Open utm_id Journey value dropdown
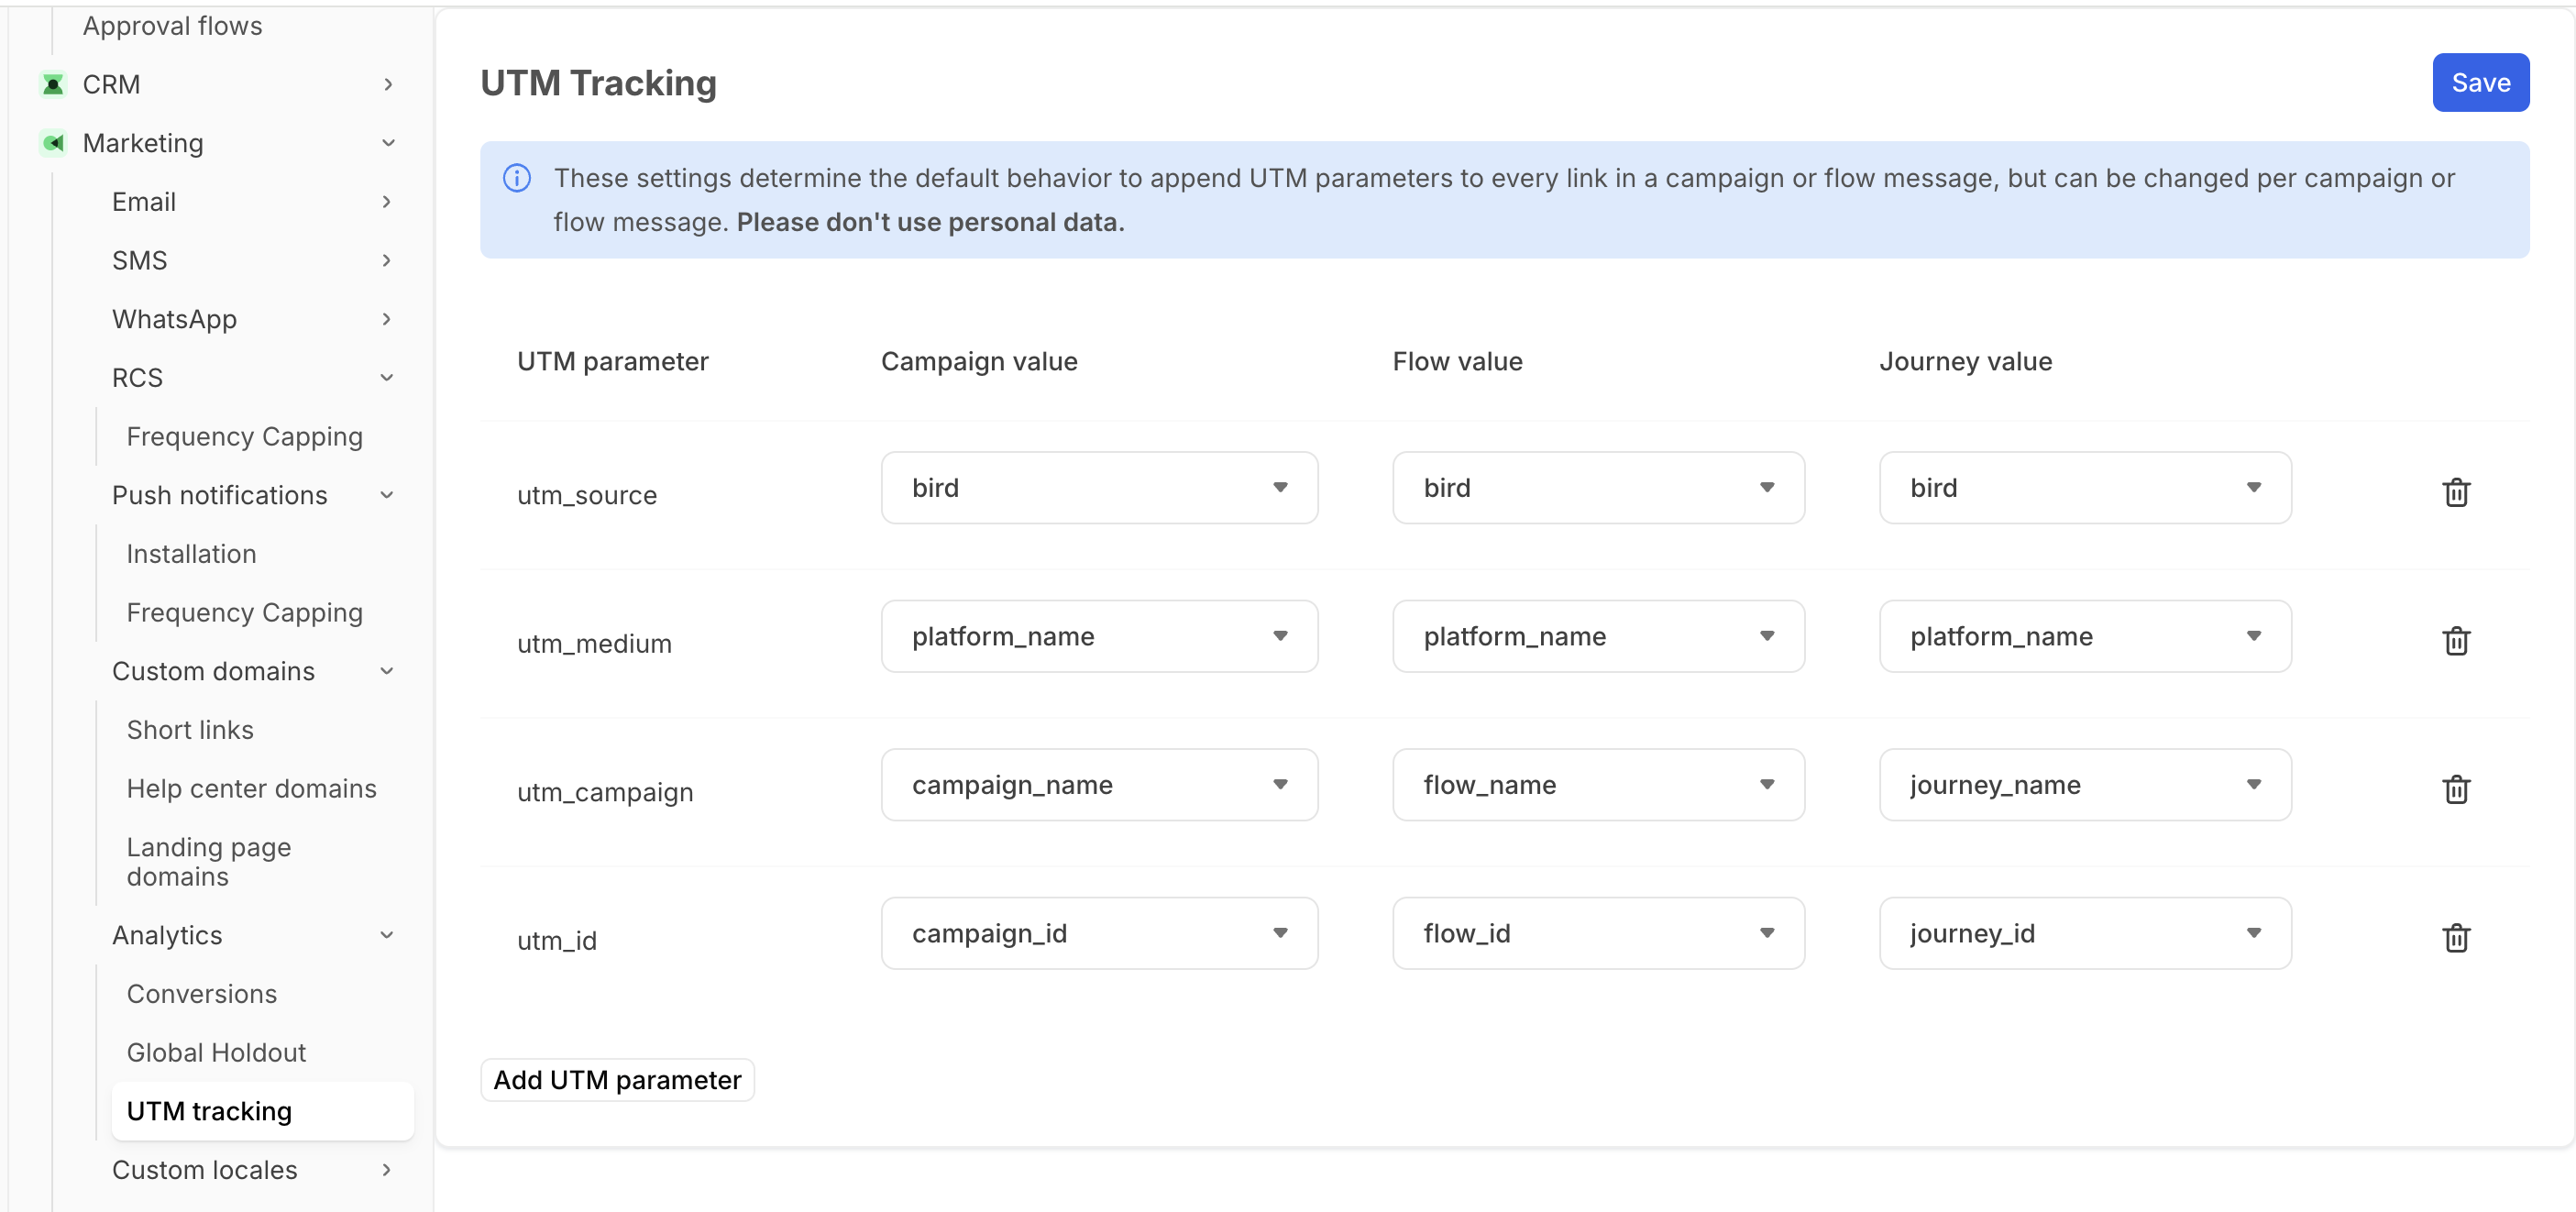 coord(2084,933)
